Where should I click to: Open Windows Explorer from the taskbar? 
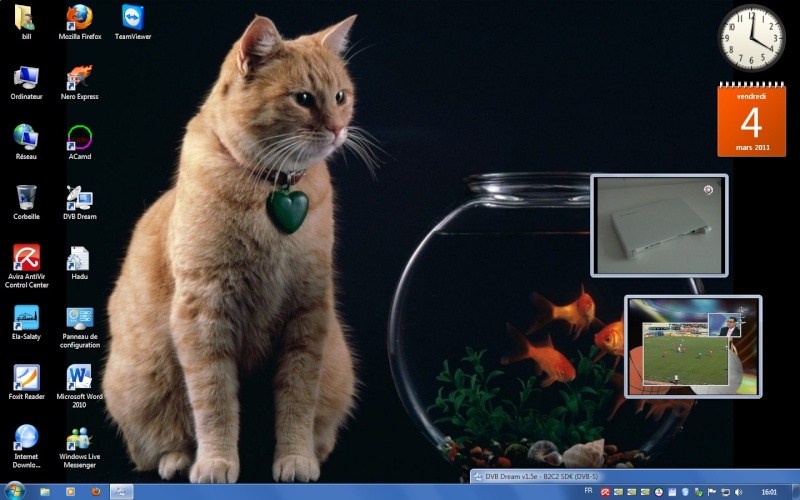(x=45, y=492)
